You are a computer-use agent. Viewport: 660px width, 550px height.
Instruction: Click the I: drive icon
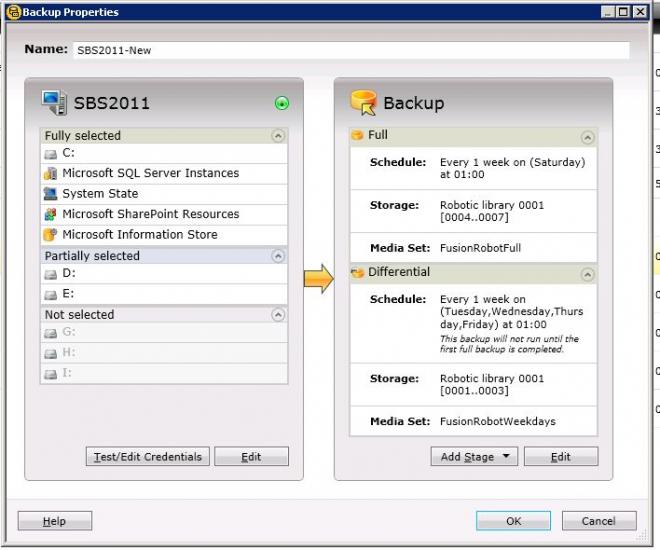pos(51,374)
